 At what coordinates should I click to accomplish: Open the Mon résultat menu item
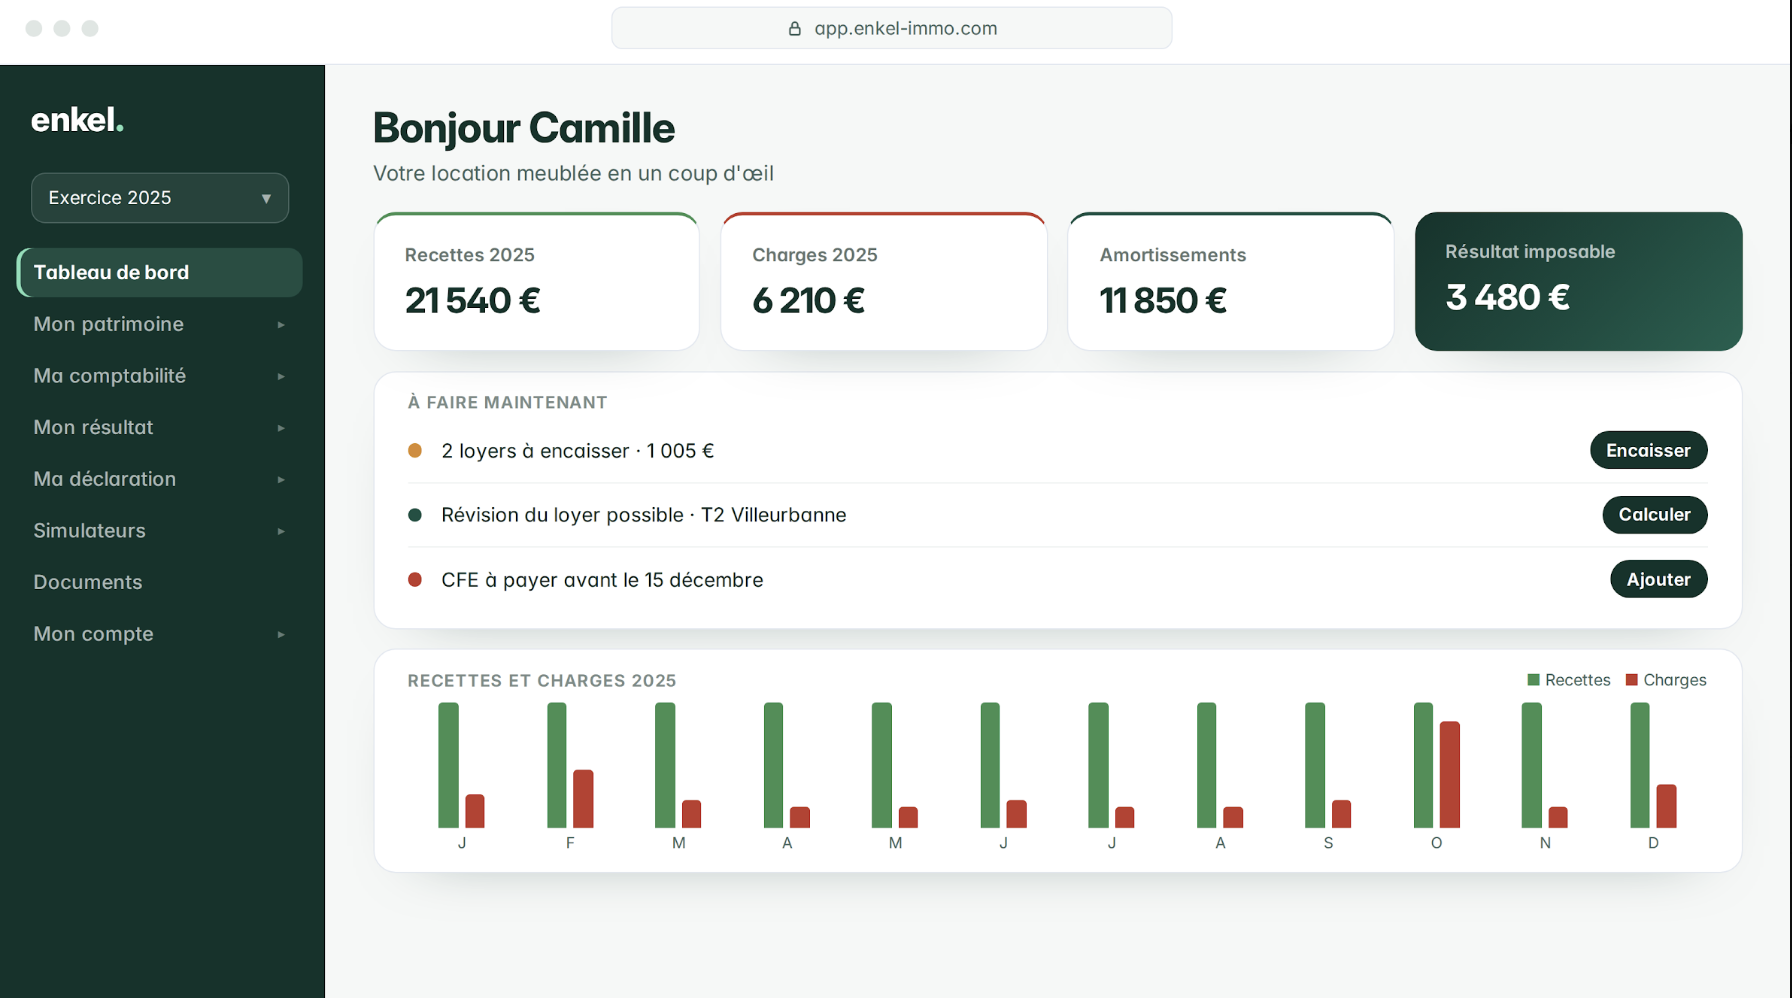pos(160,427)
